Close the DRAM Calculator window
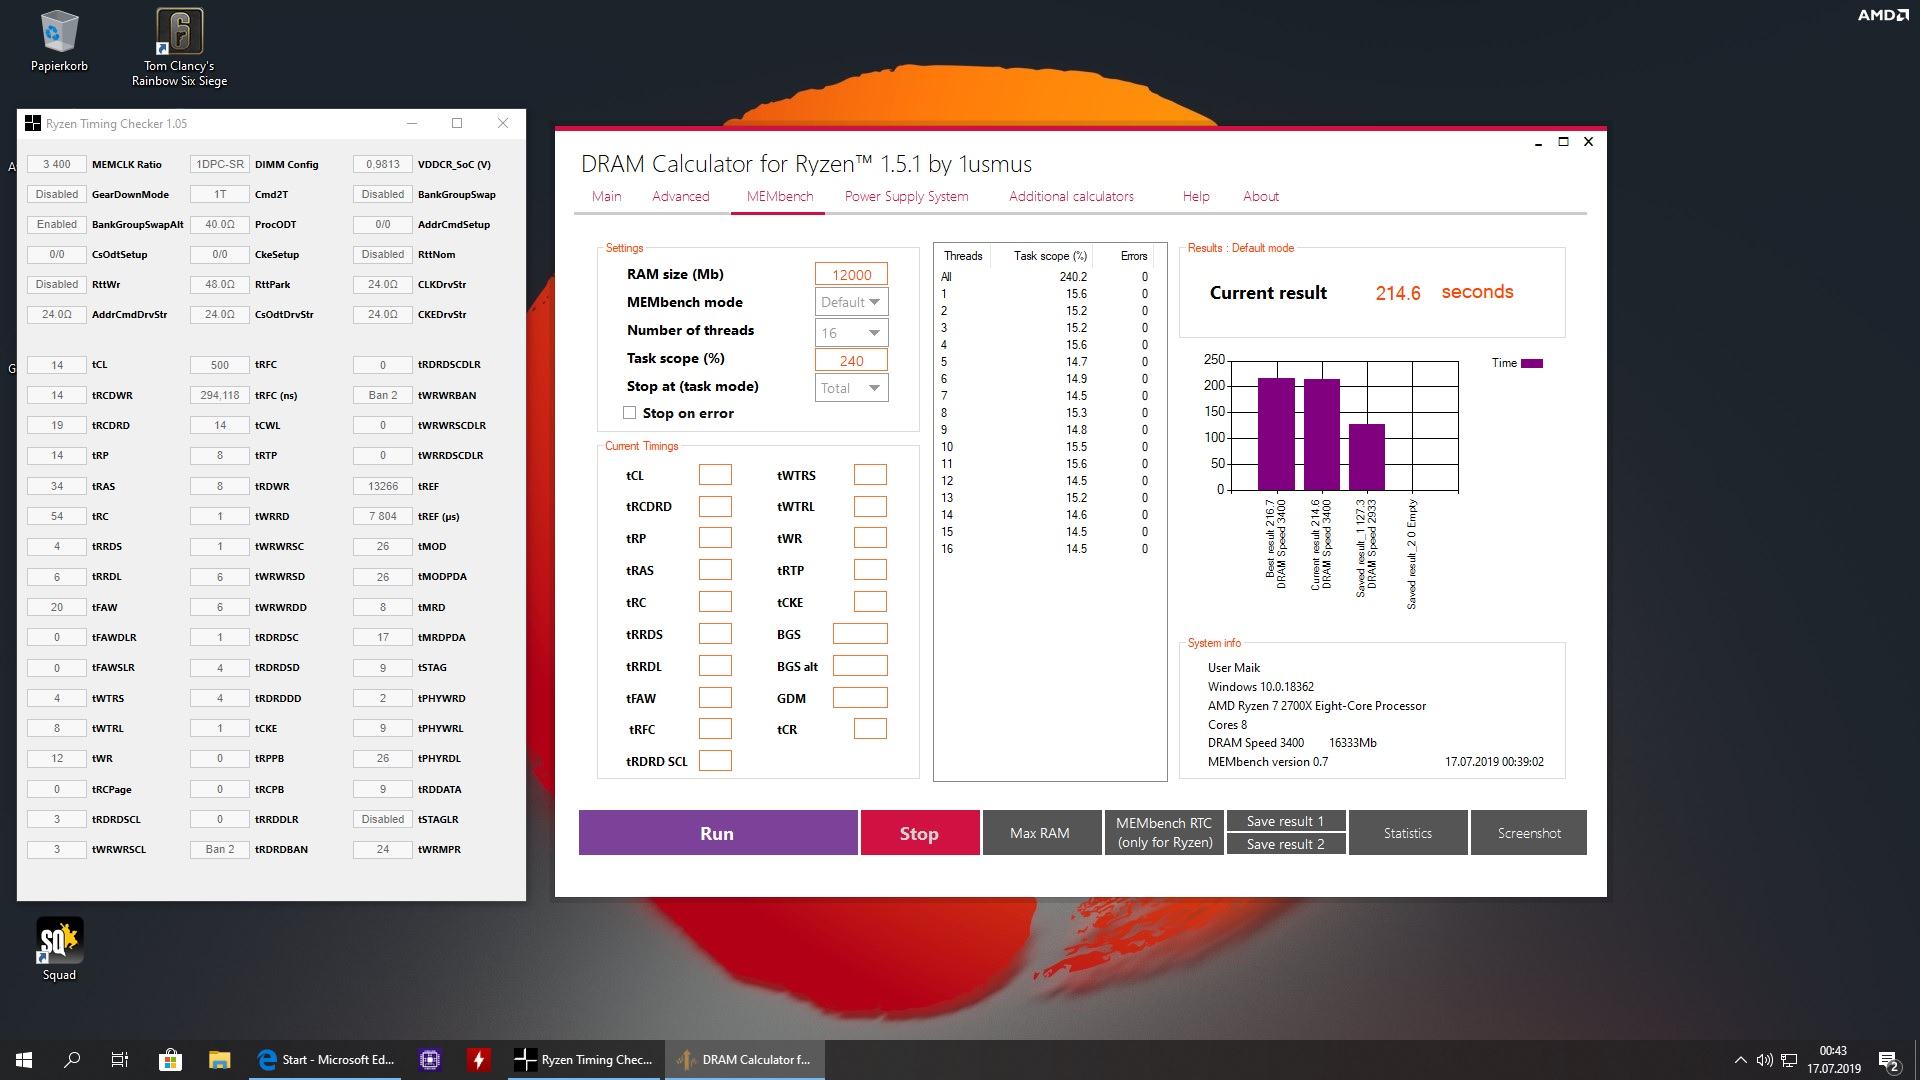This screenshot has height=1080, width=1920. 1588,142
